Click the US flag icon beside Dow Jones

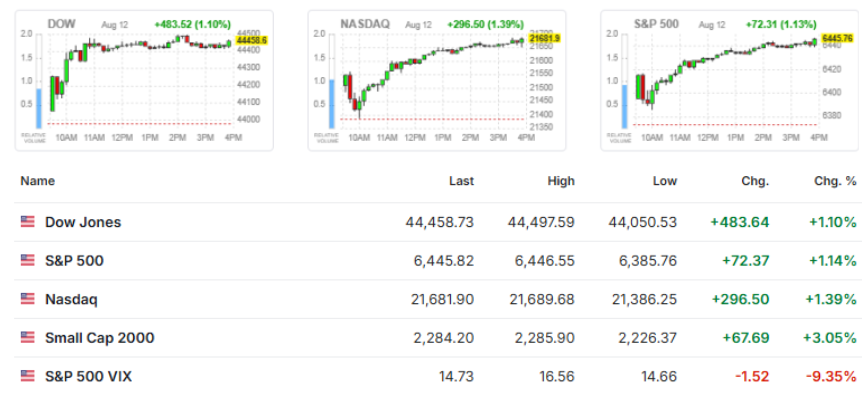point(27,222)
